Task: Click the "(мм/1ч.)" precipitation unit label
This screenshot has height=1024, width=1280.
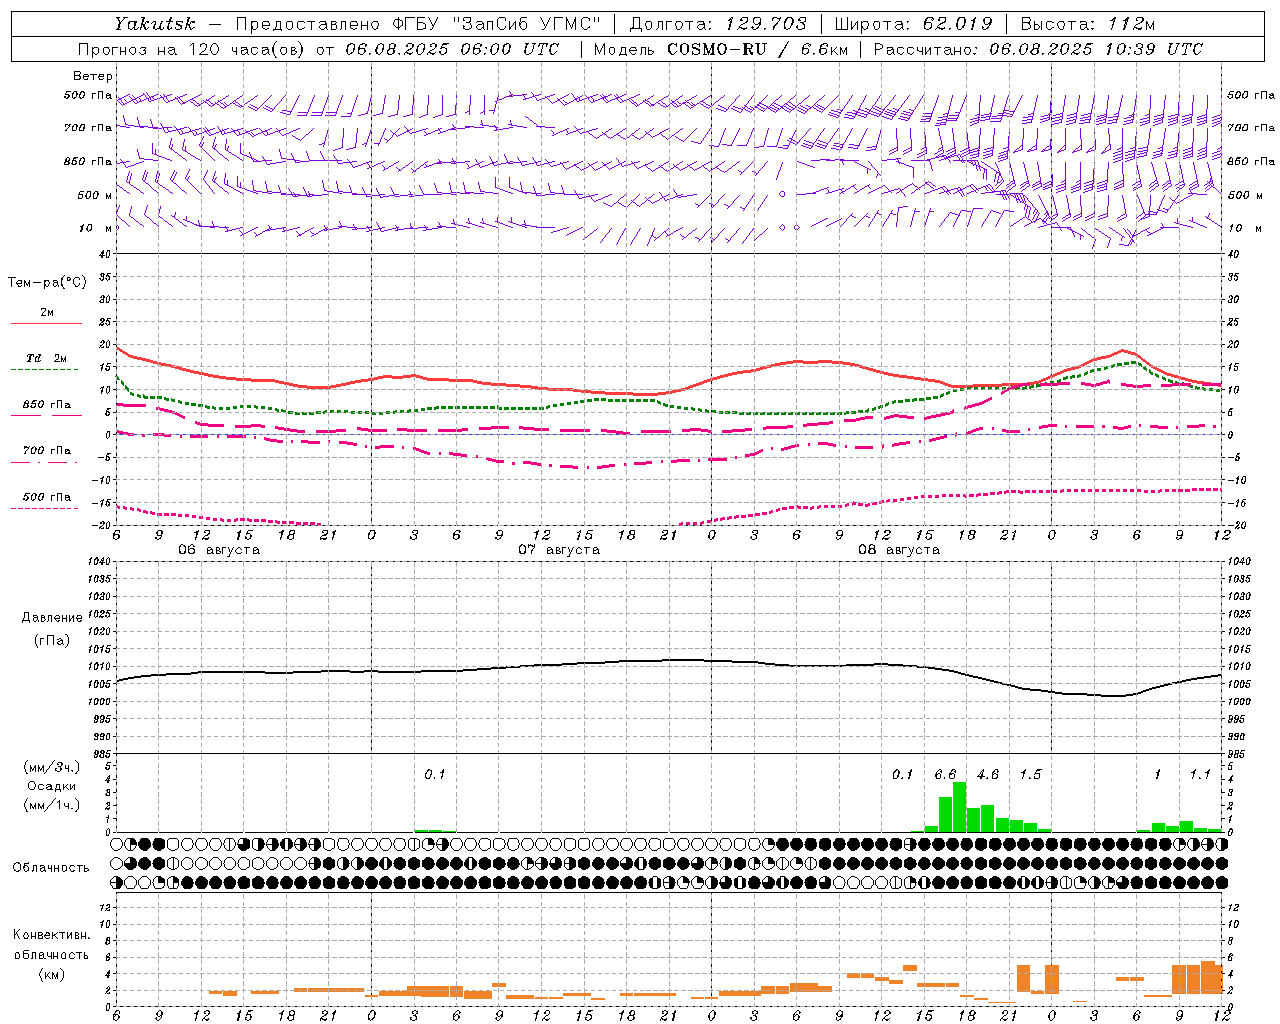Action: point(51,805)
